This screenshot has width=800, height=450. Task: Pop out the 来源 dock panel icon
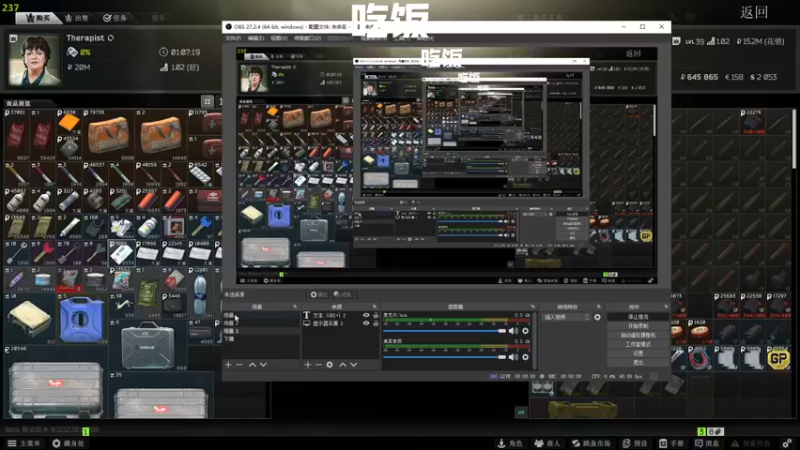pos(374,307)
